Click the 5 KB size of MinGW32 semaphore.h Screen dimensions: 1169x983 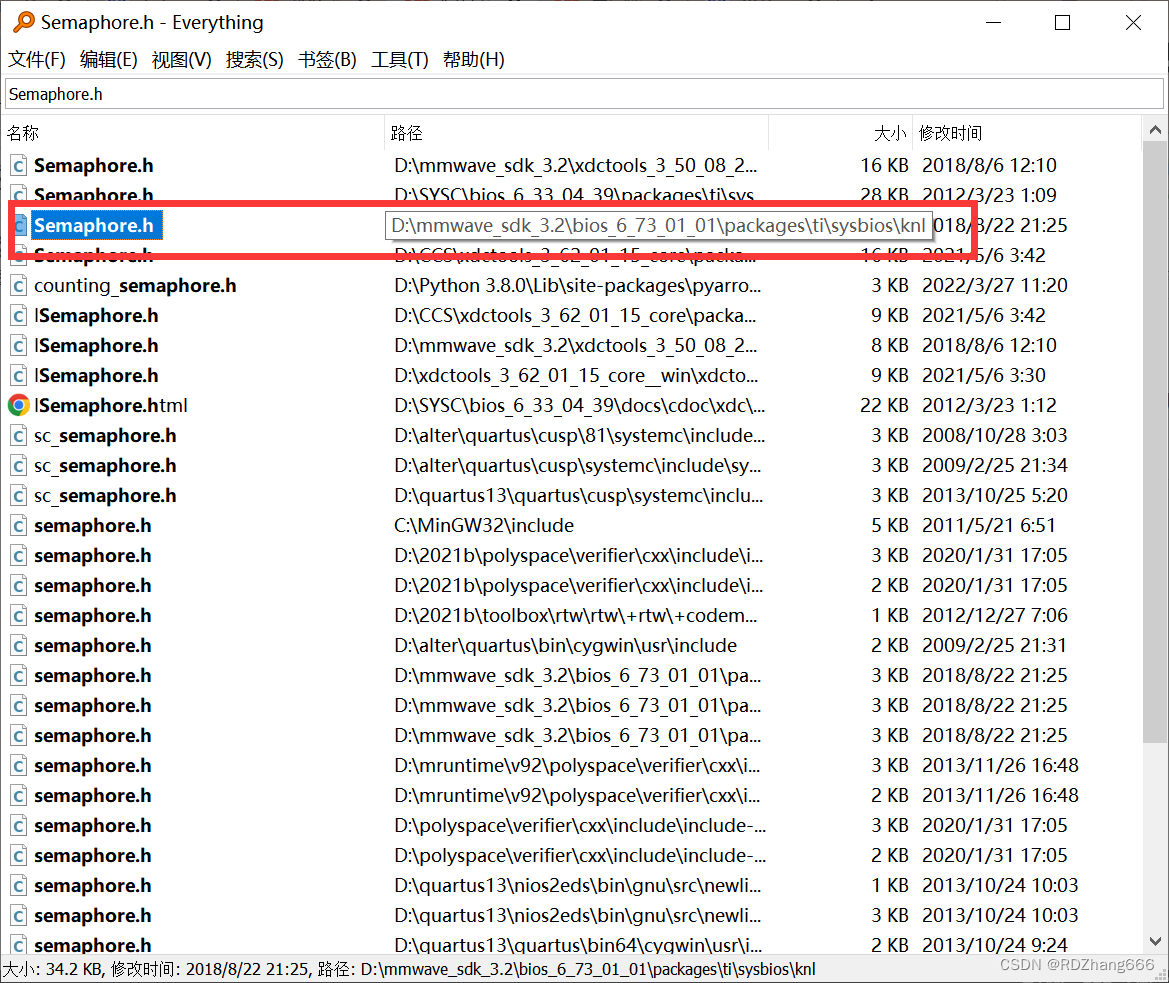coord(890,525)
